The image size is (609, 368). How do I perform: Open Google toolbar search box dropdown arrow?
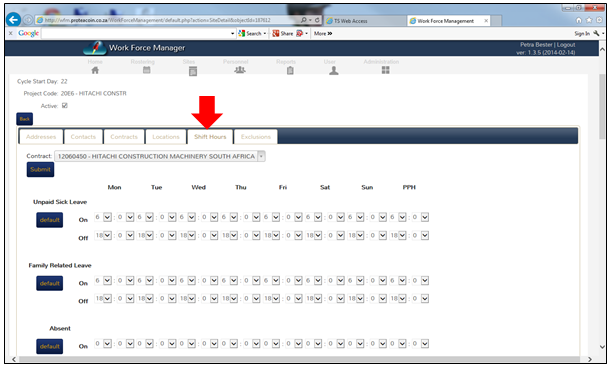pyautogui.click(x=233, y=33)
